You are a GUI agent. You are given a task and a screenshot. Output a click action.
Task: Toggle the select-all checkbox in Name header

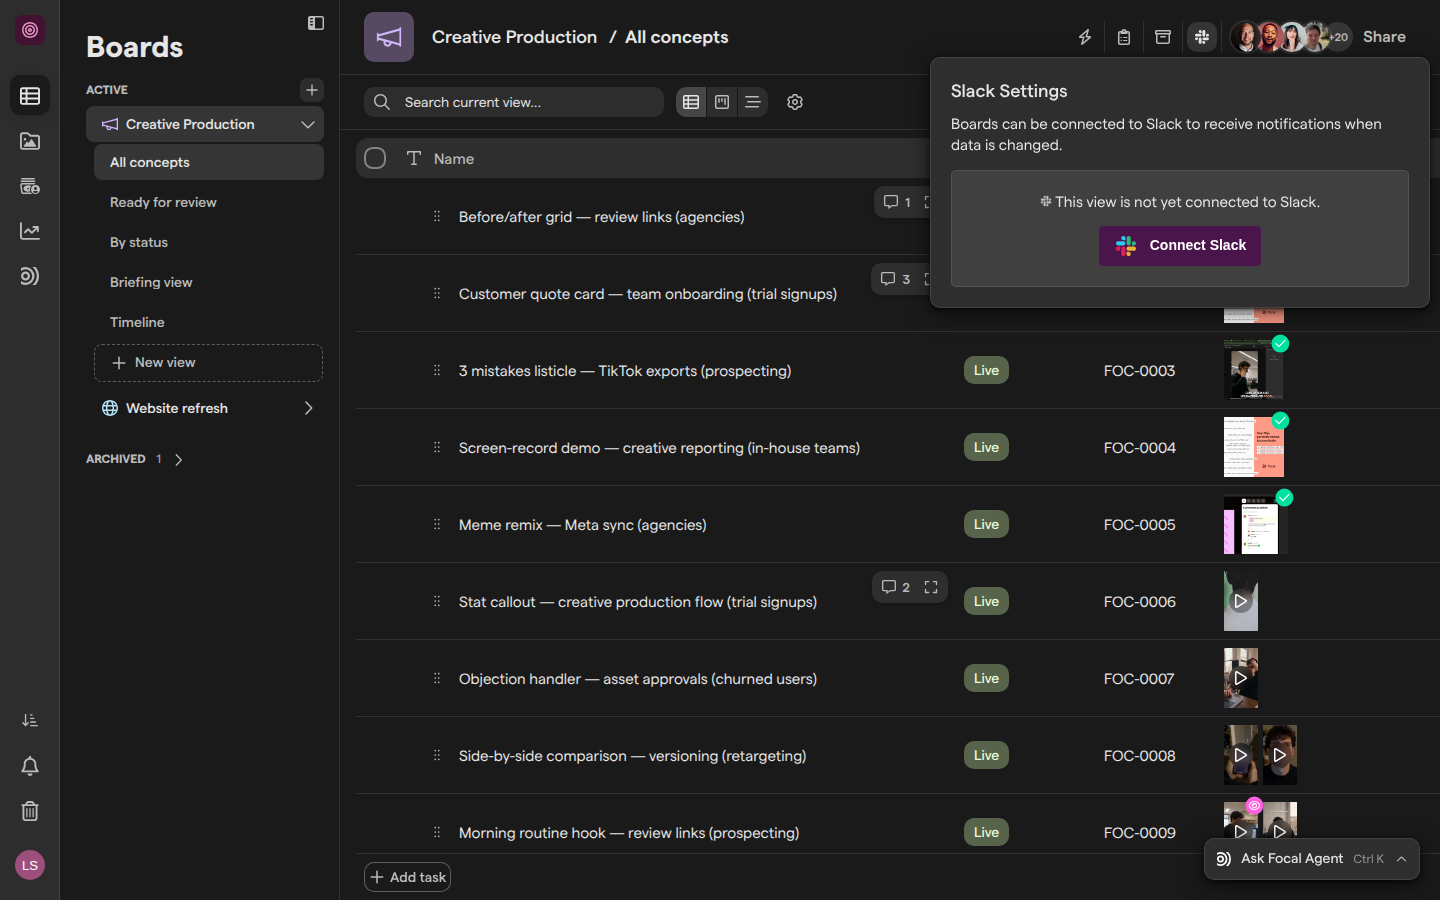click(x=375, y=158)
